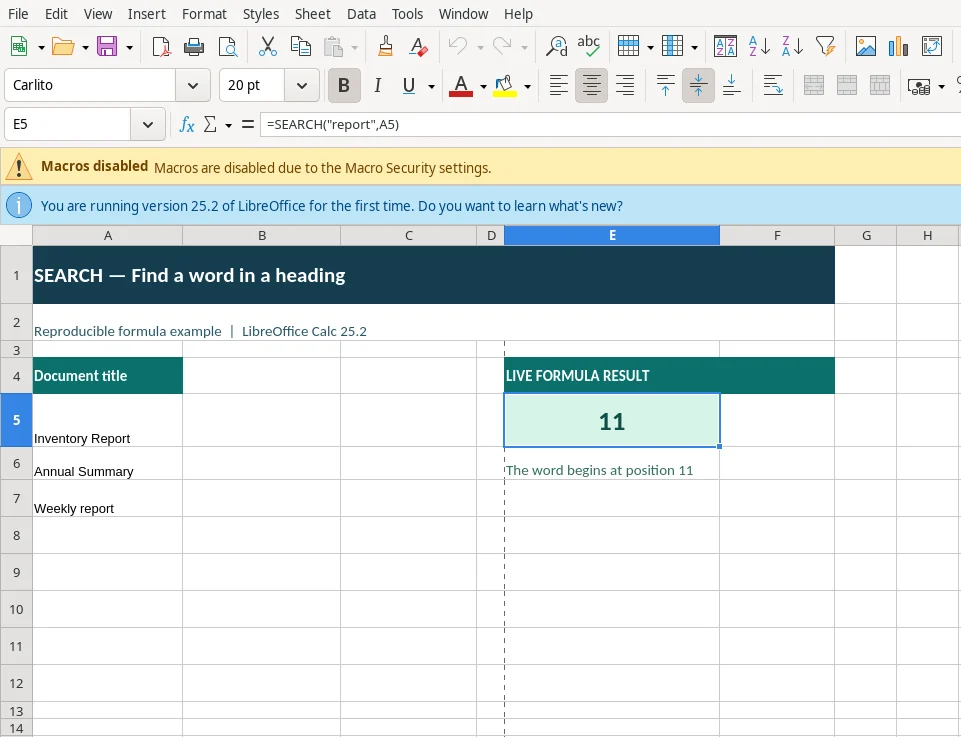This screenshot has height=737, width=961.
Task: Align cell content to bottom
Action: pos(731,86)
